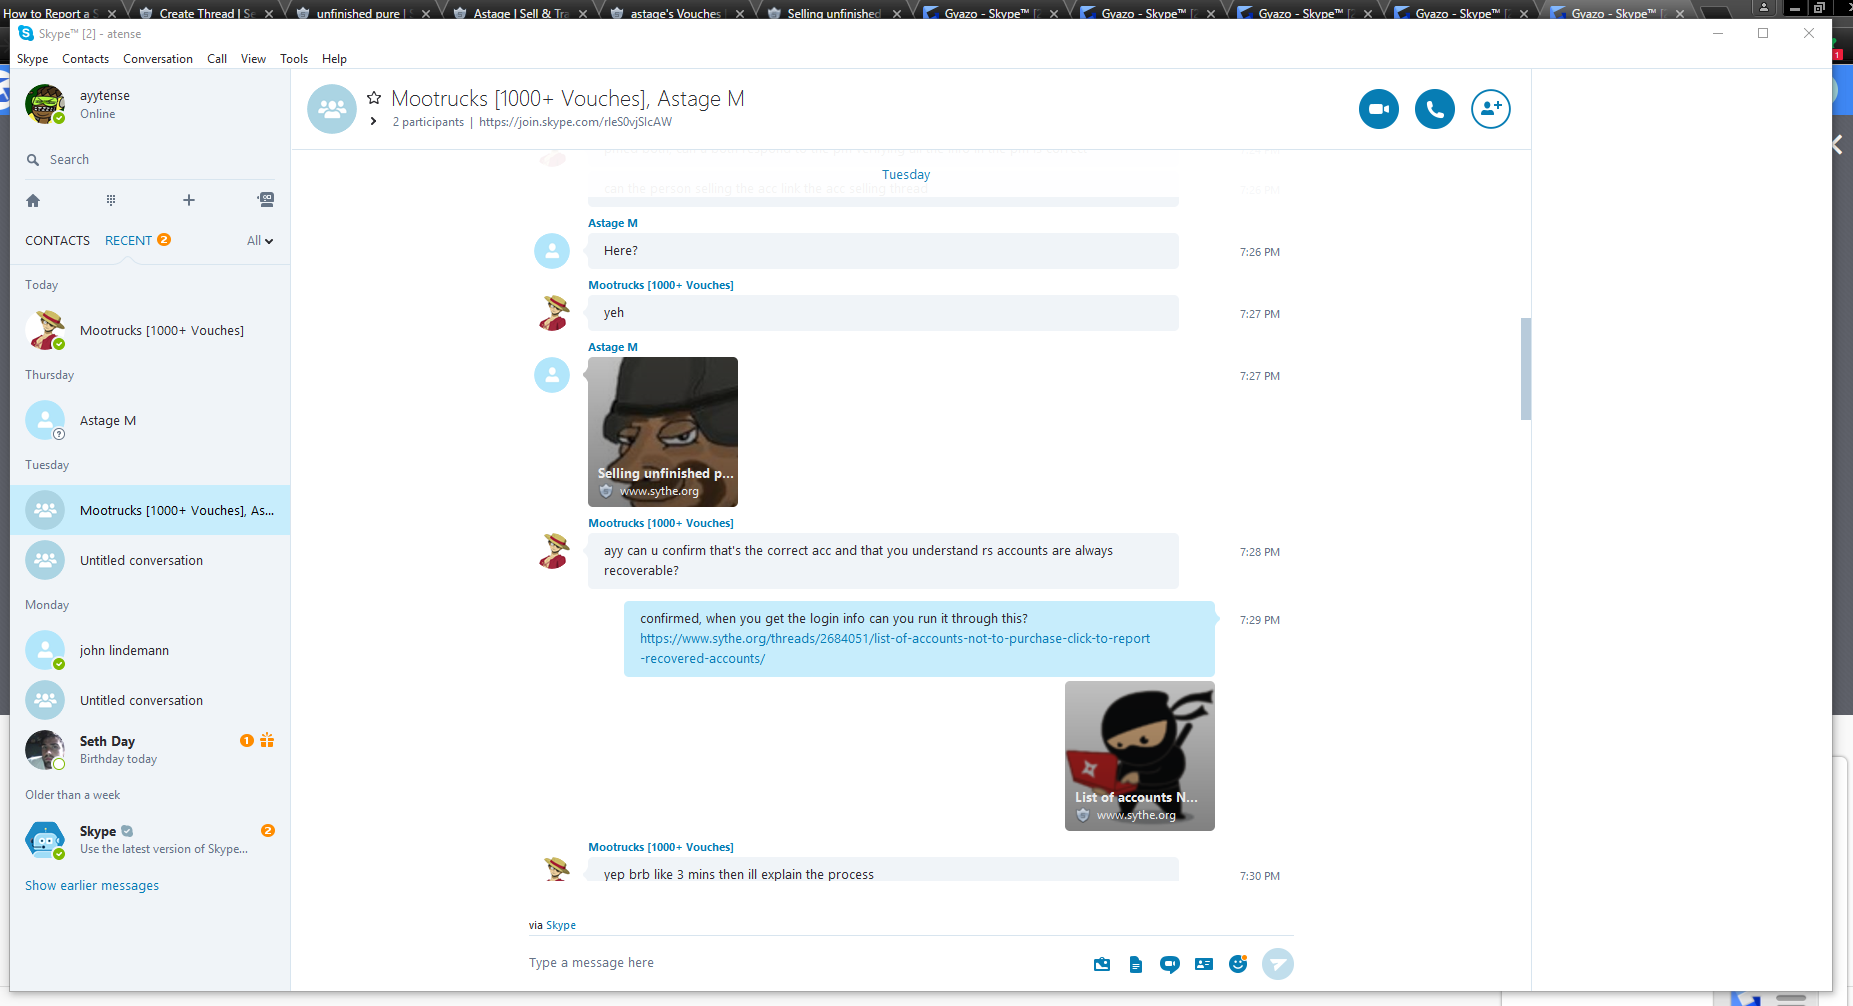
Task: Open the List of accounts link preview
Action: (1140, 756)
